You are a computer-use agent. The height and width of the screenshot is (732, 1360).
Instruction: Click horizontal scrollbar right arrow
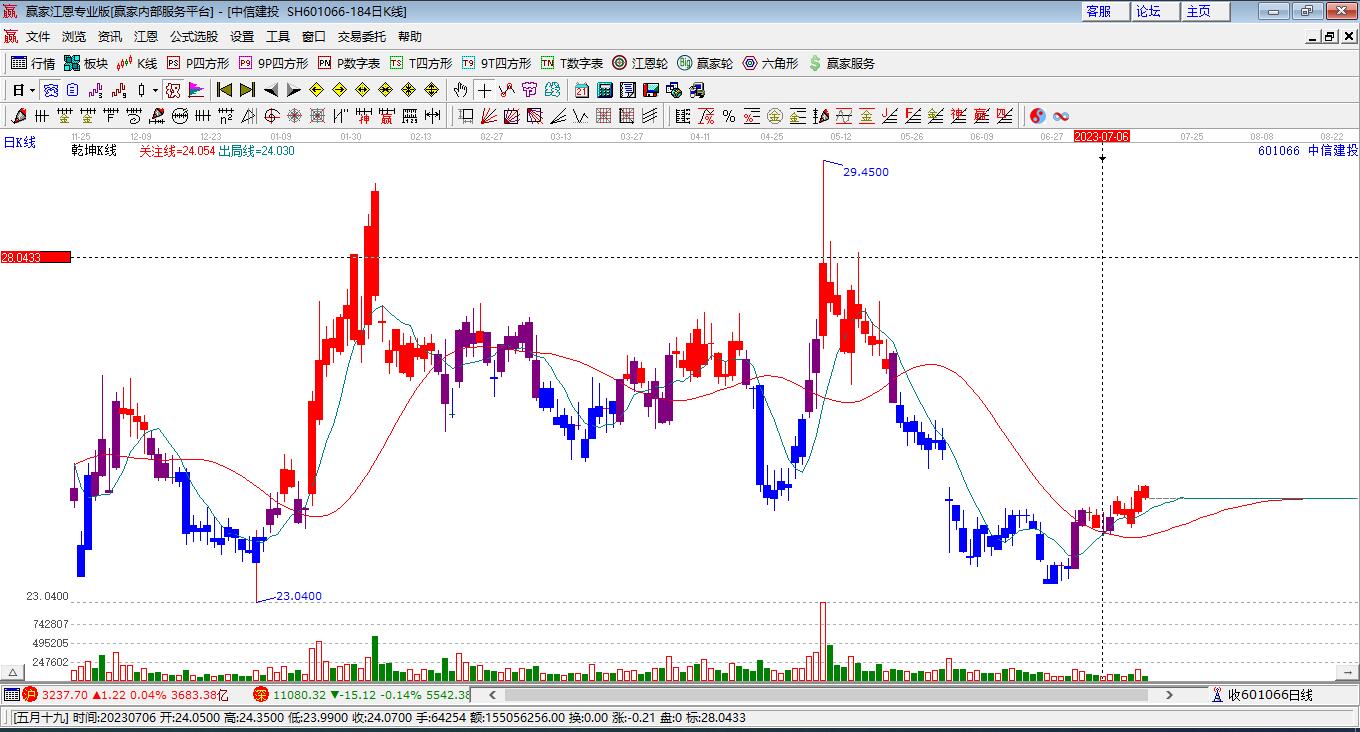(1169, 694)
